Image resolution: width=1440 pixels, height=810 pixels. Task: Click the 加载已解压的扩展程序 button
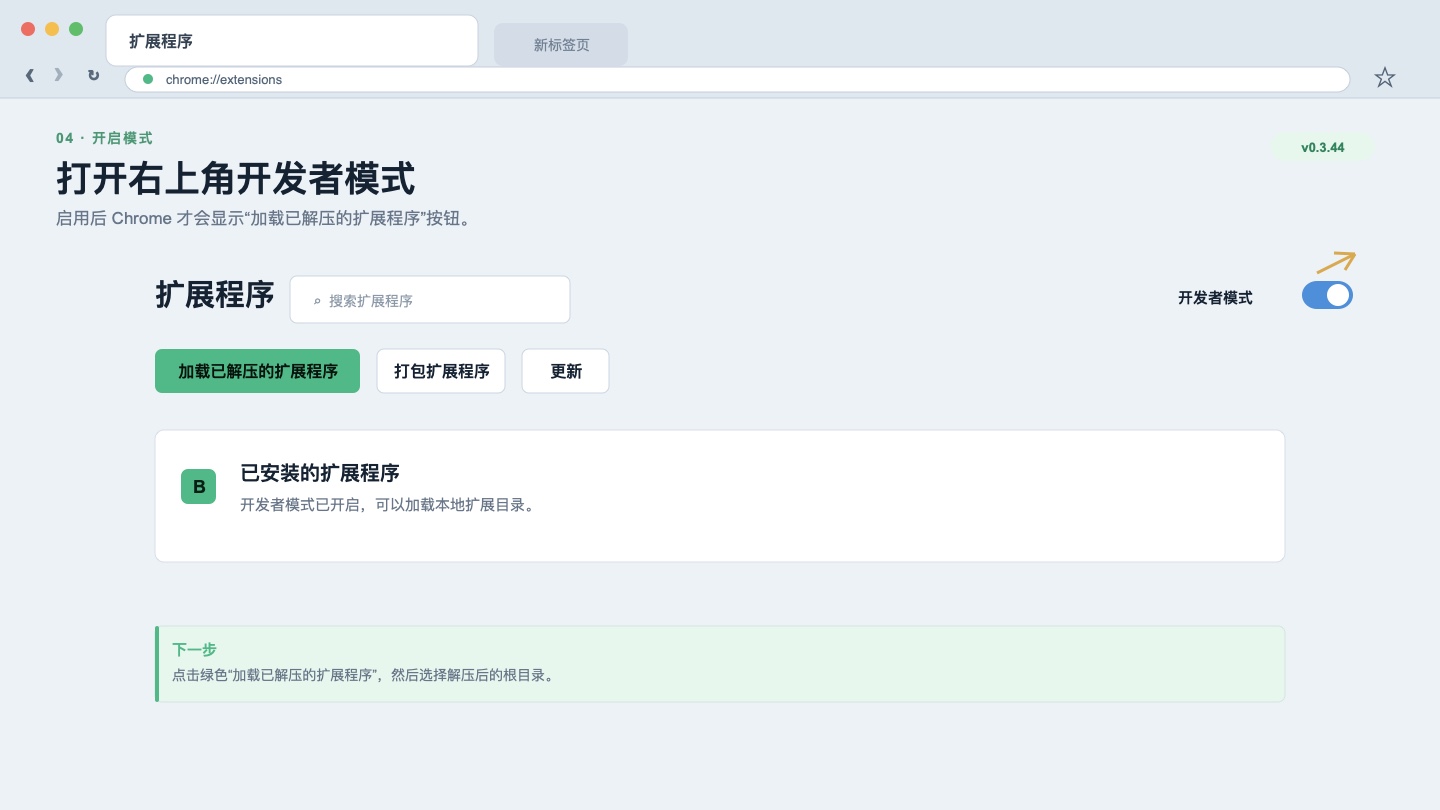click(x=257, y=371)
